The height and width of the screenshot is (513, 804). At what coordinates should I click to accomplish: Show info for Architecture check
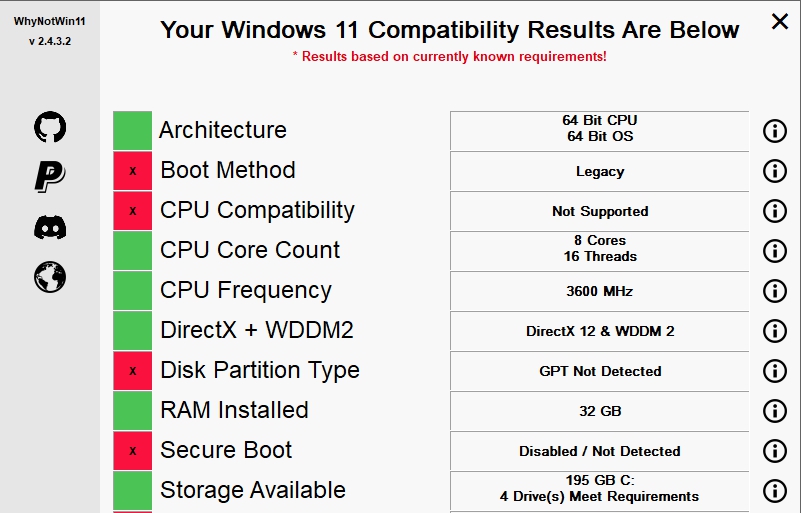pos(774,131)
